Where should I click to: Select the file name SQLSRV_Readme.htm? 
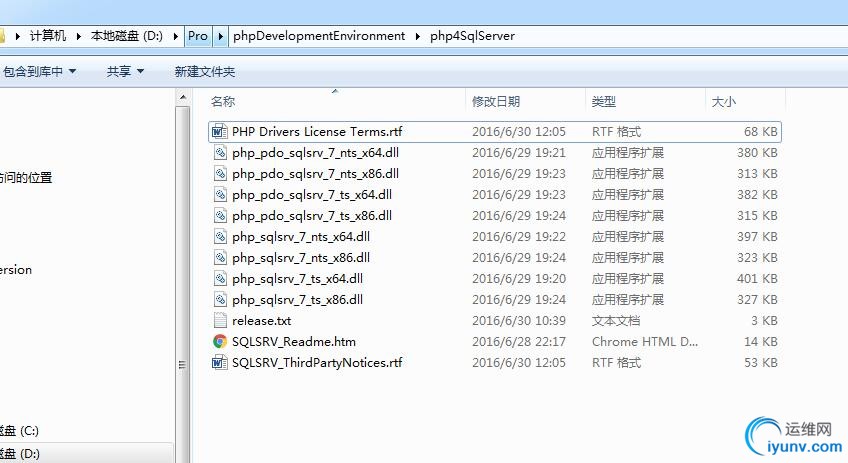point(294,341)
